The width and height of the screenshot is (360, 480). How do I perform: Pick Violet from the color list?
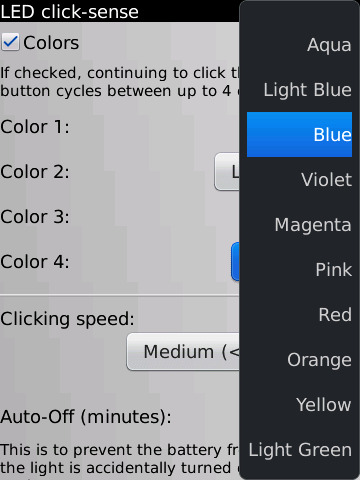tap(299, 179)
